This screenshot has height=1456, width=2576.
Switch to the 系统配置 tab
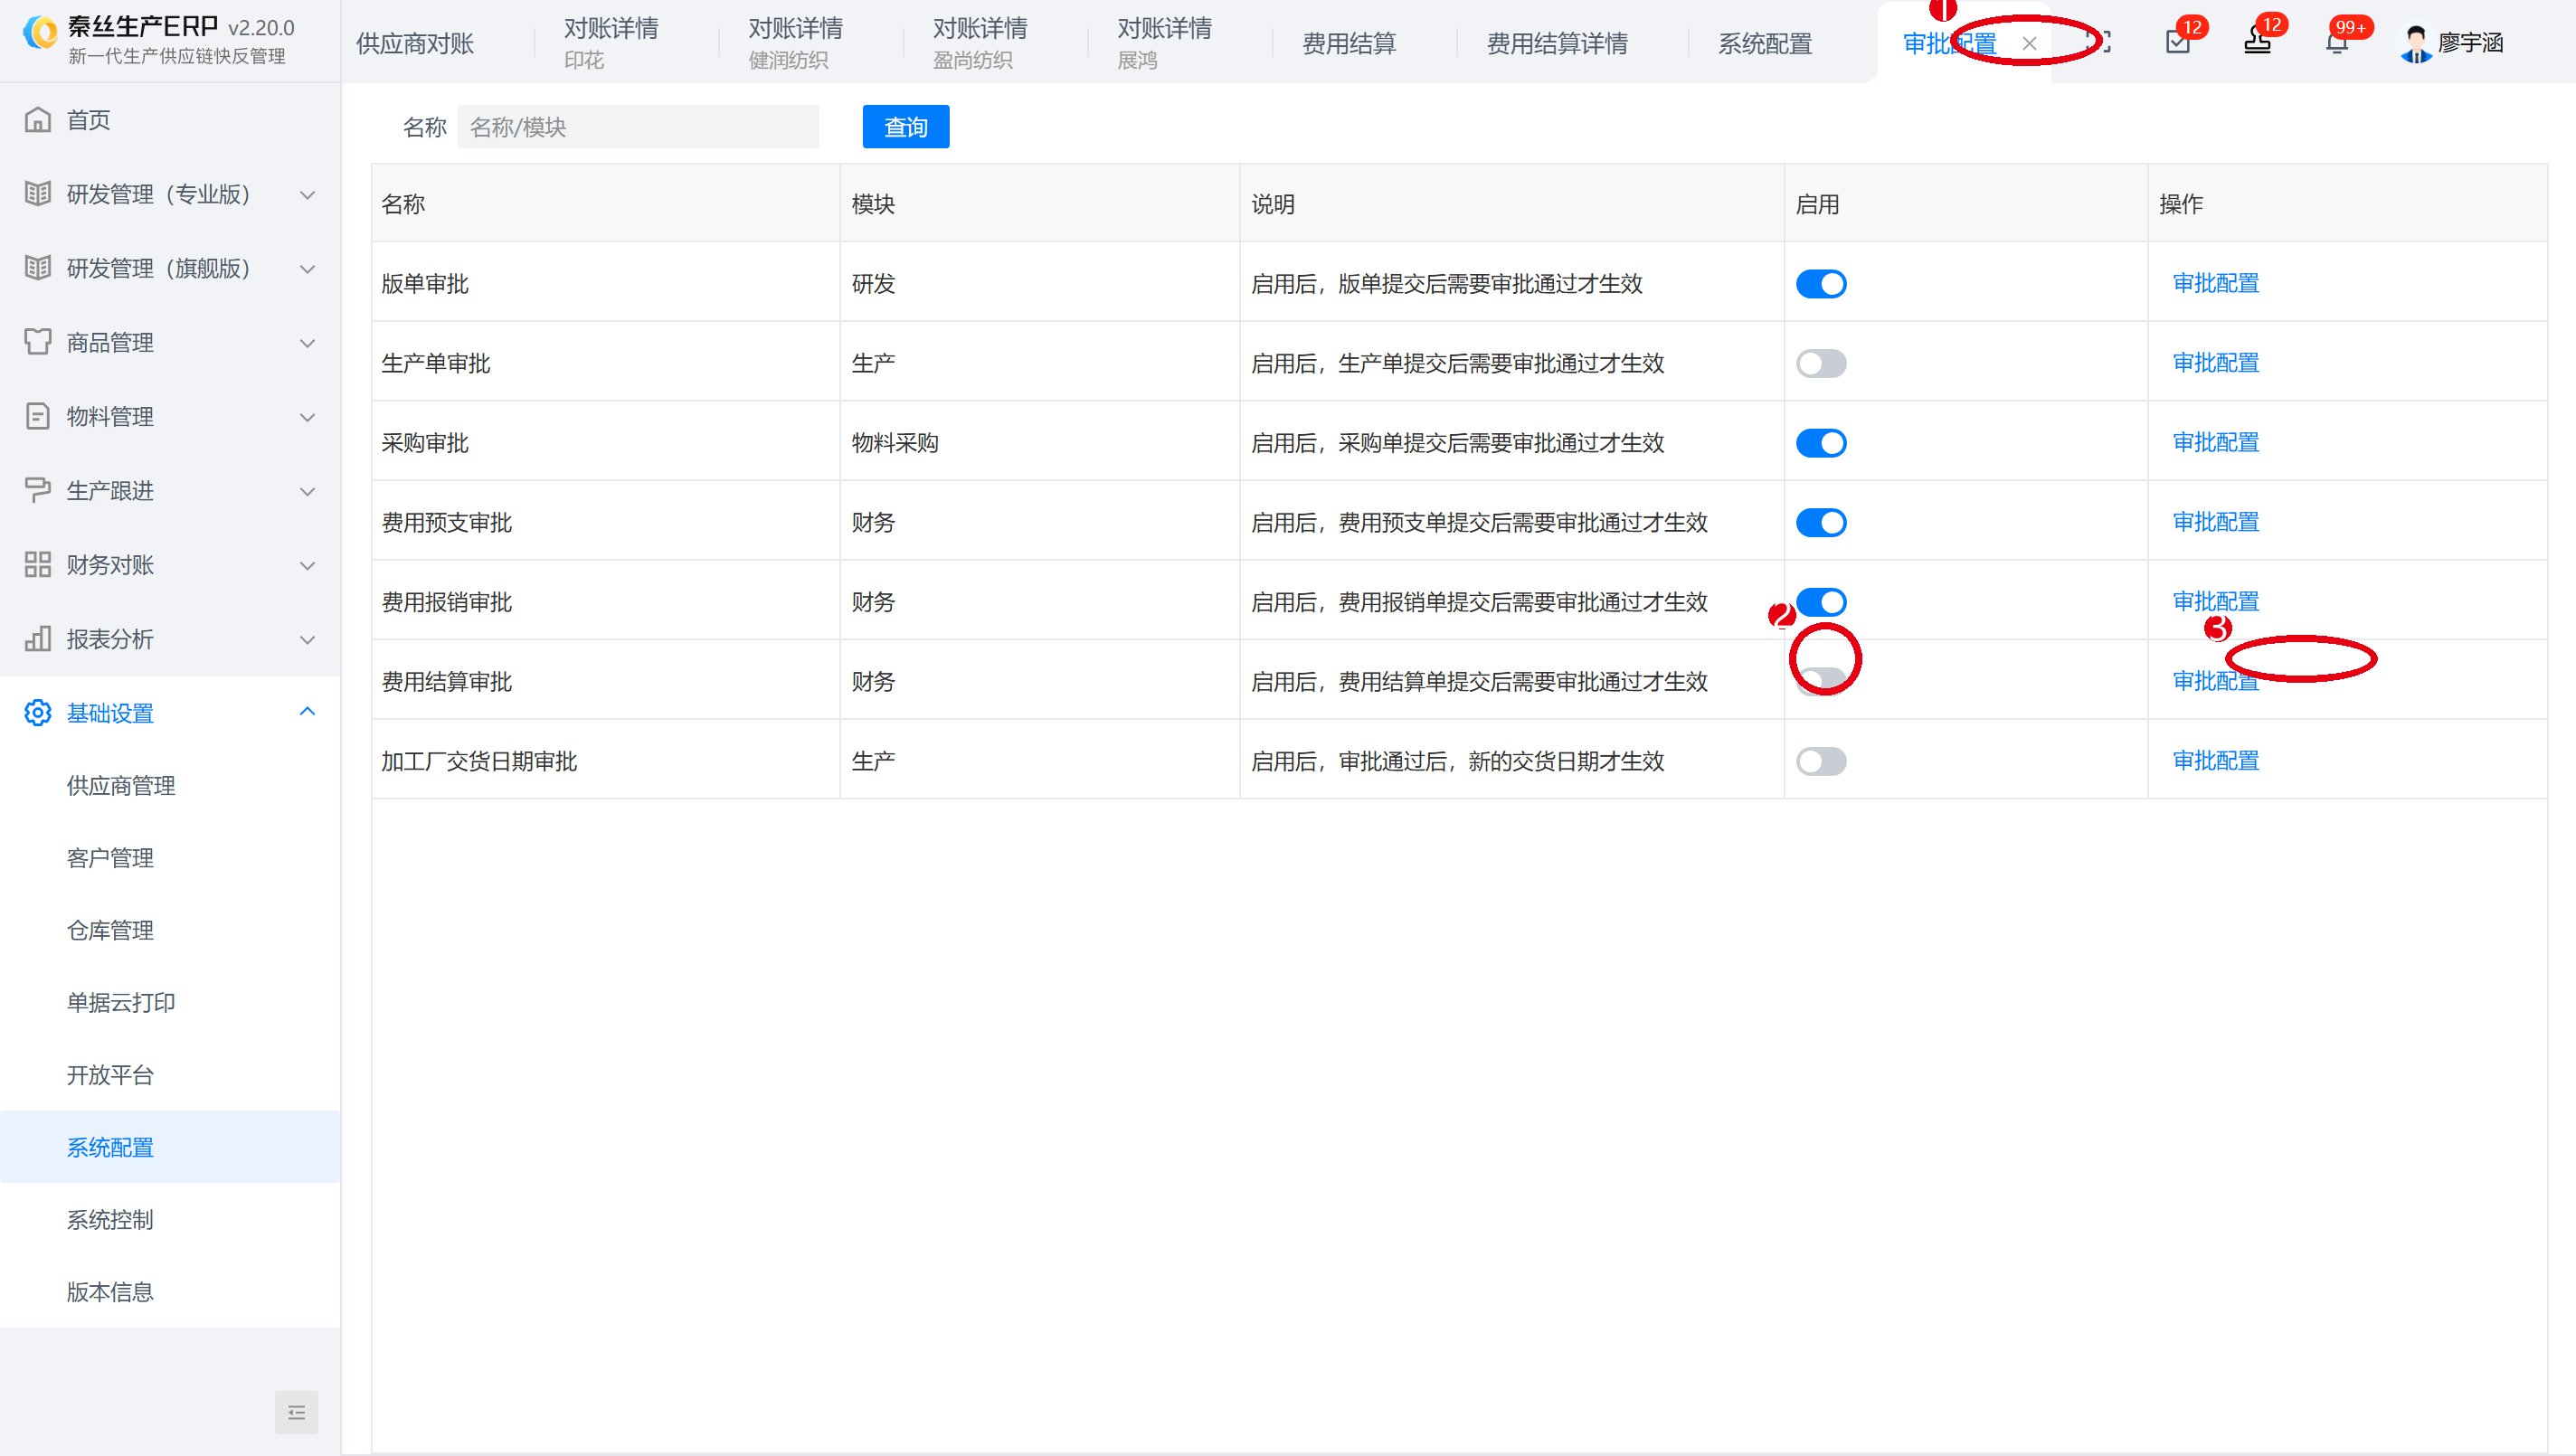click(1765, 43)
